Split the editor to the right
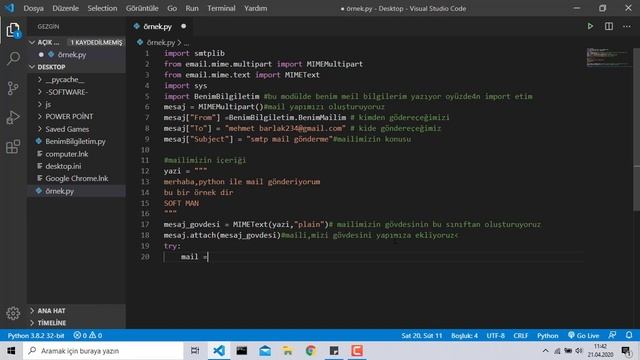Image resolution: width=640 pixels, height=360 pixels. pos(609,26)
